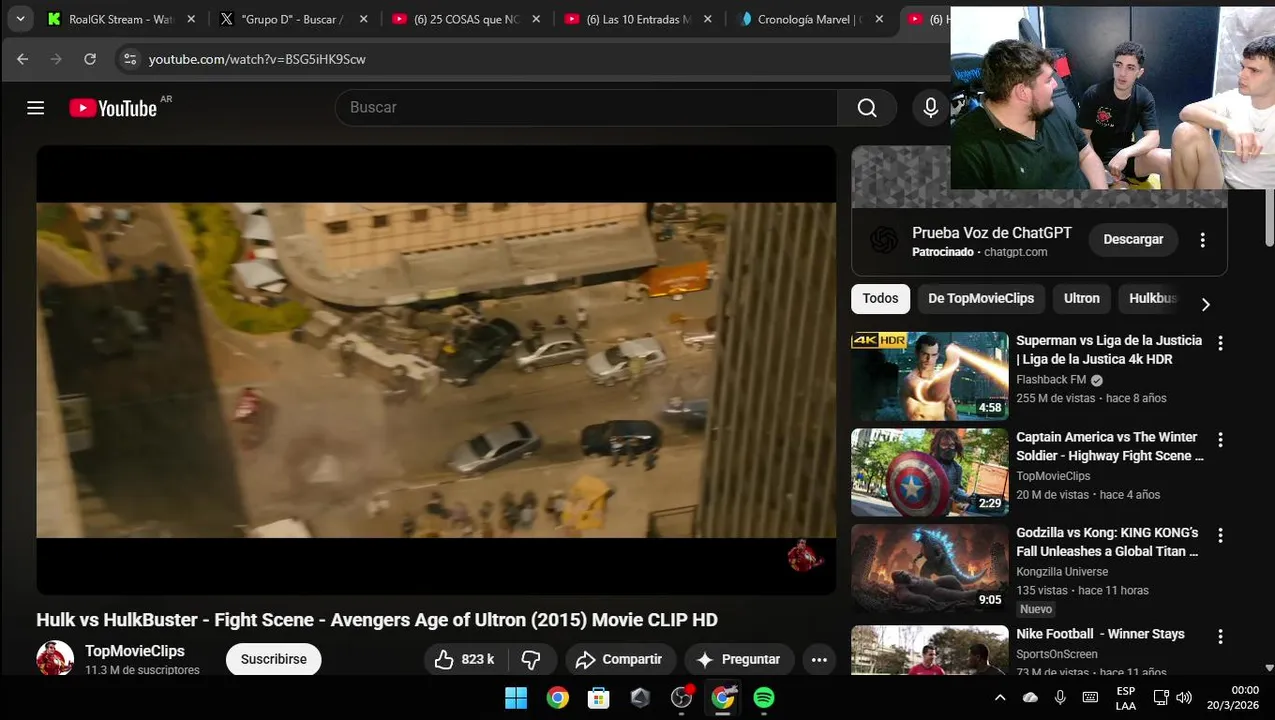
Task: Close the 25 COSAS que NO tab
Action: (x=536, y=19)
